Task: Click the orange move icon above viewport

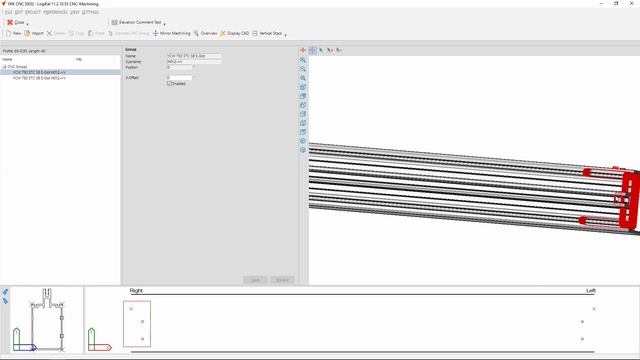Action: pos(303,50)
